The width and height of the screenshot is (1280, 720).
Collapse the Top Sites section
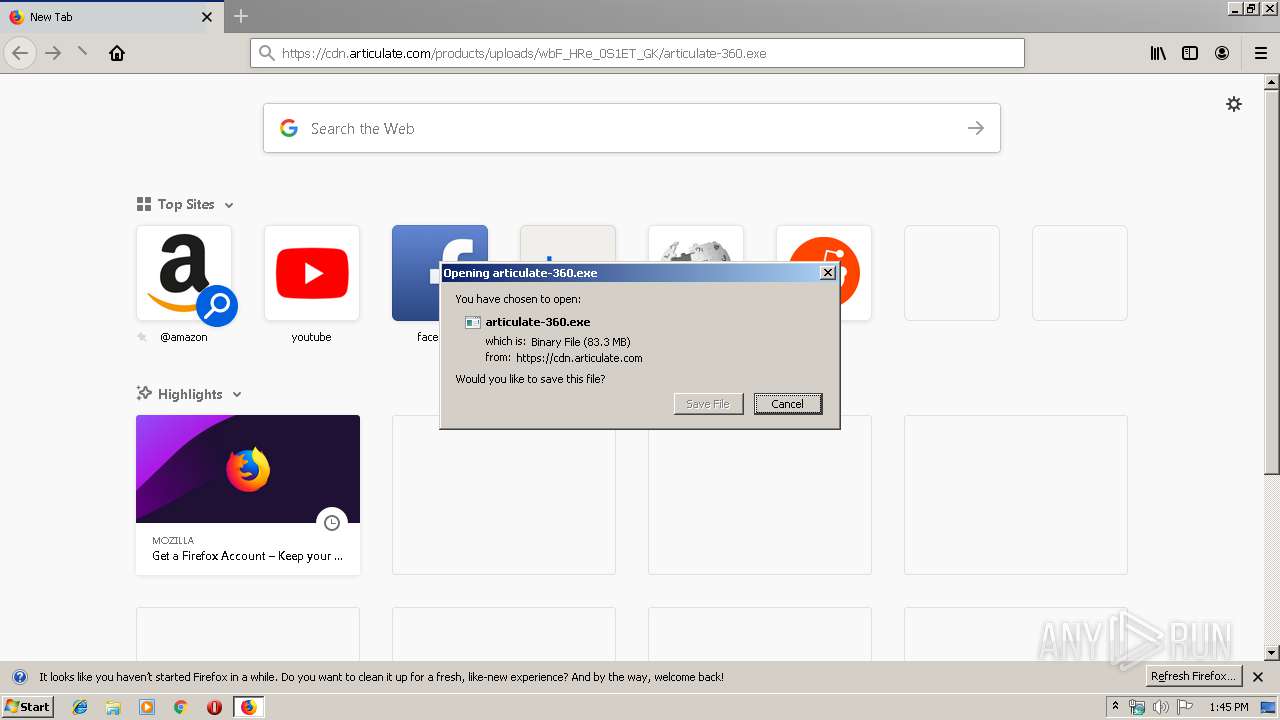(x=229, y=205)
